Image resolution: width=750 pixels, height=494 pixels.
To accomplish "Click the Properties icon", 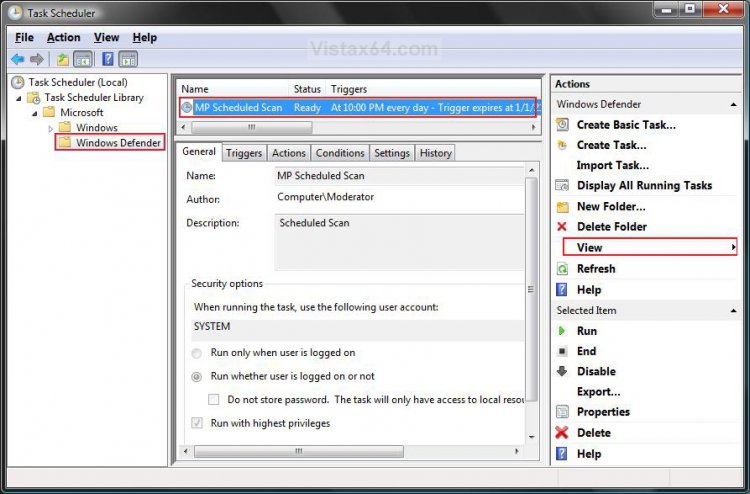I will pos(562,412).
